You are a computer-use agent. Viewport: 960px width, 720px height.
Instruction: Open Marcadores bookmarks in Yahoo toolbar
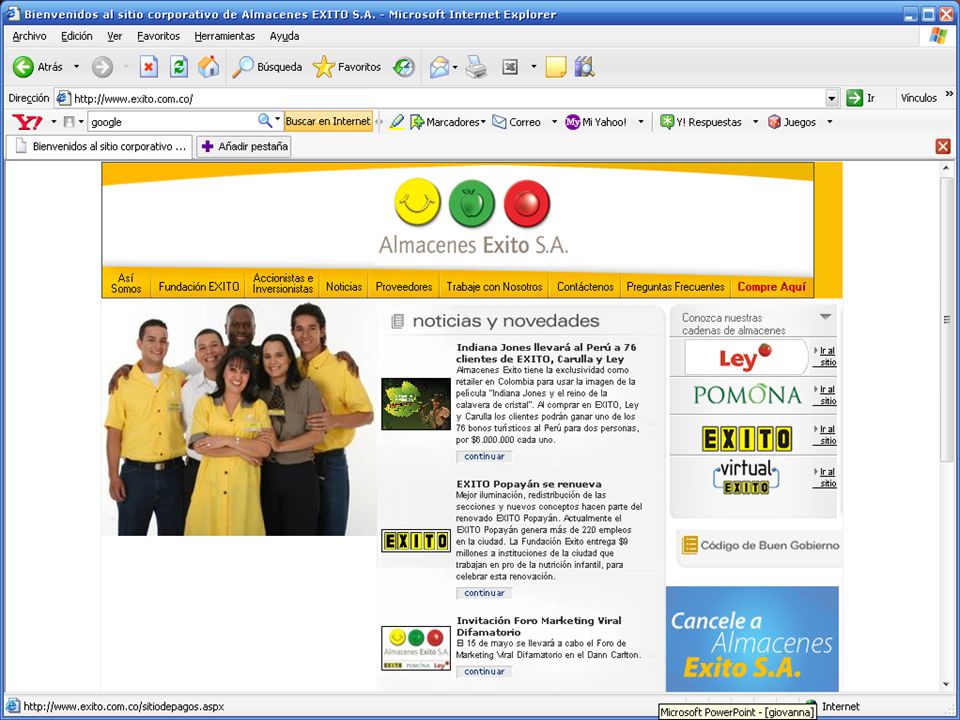pyautogui.click(x=447, y=122)
